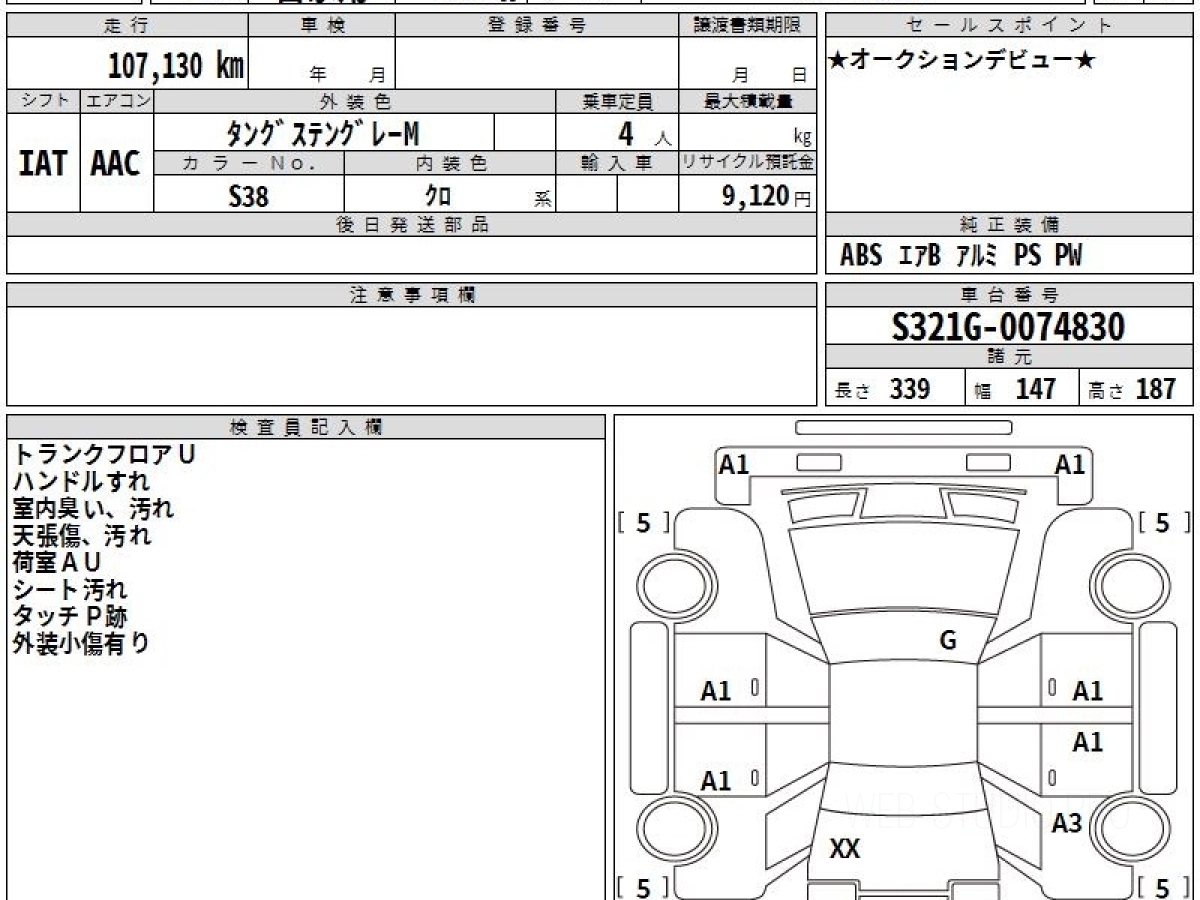
Task: Click the XX mark on the car diagram
Action: pos(845,849)
